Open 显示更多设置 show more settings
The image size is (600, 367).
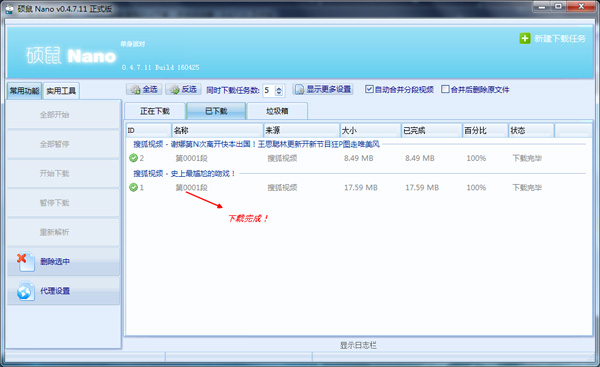pos(323,90)
